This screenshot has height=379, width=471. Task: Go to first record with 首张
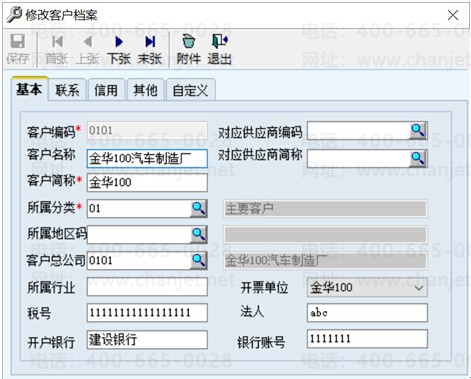tap(57, 49)
